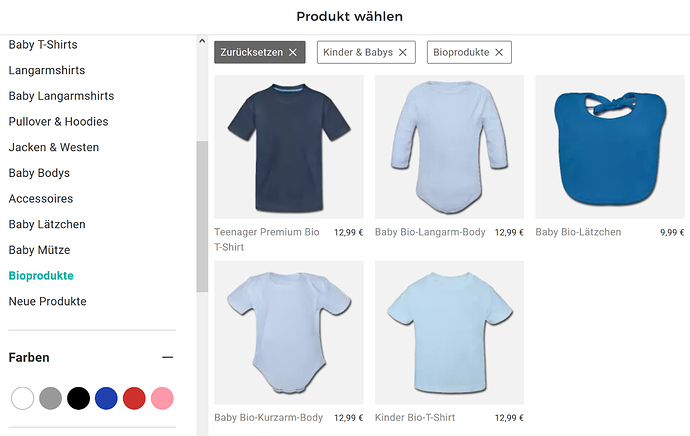Select the Teenager Premium Bio T-Shirt image
Screen dimensions: 690x436
coord(289,146)
